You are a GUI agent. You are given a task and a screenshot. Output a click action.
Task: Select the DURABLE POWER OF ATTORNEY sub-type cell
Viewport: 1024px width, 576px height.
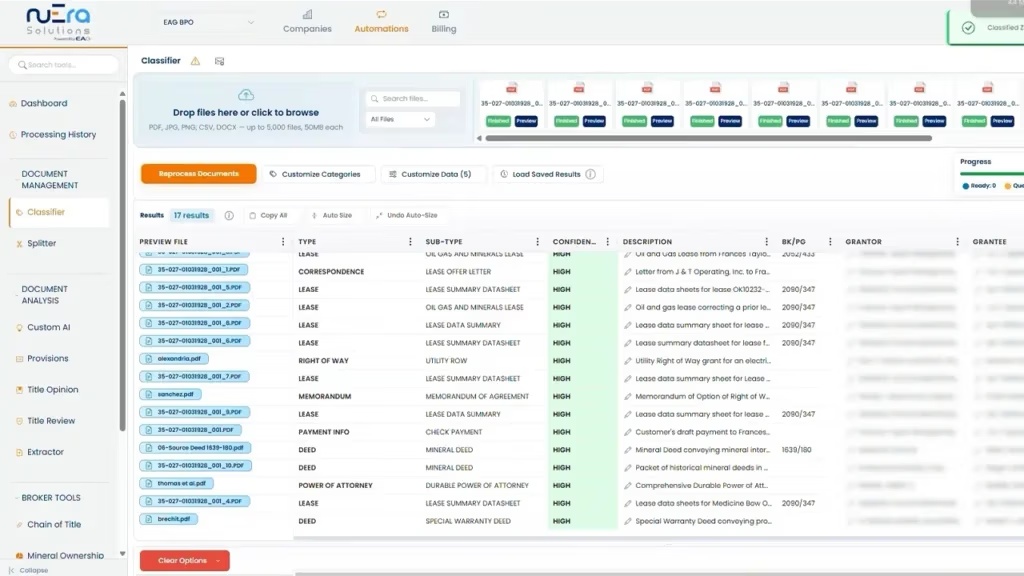477,486
